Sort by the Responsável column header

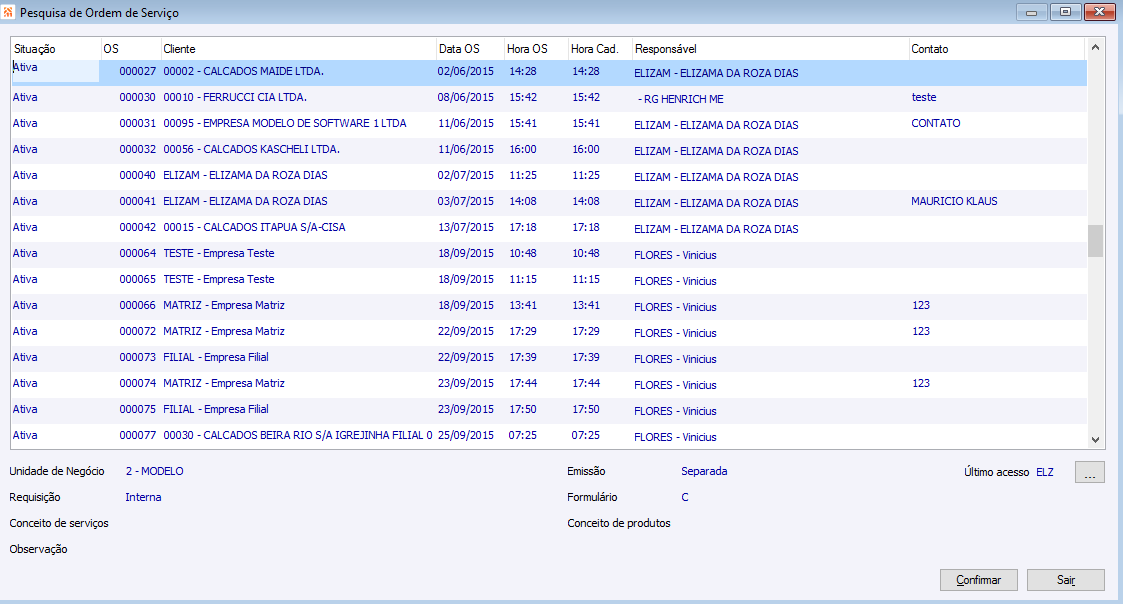point(771,49)
